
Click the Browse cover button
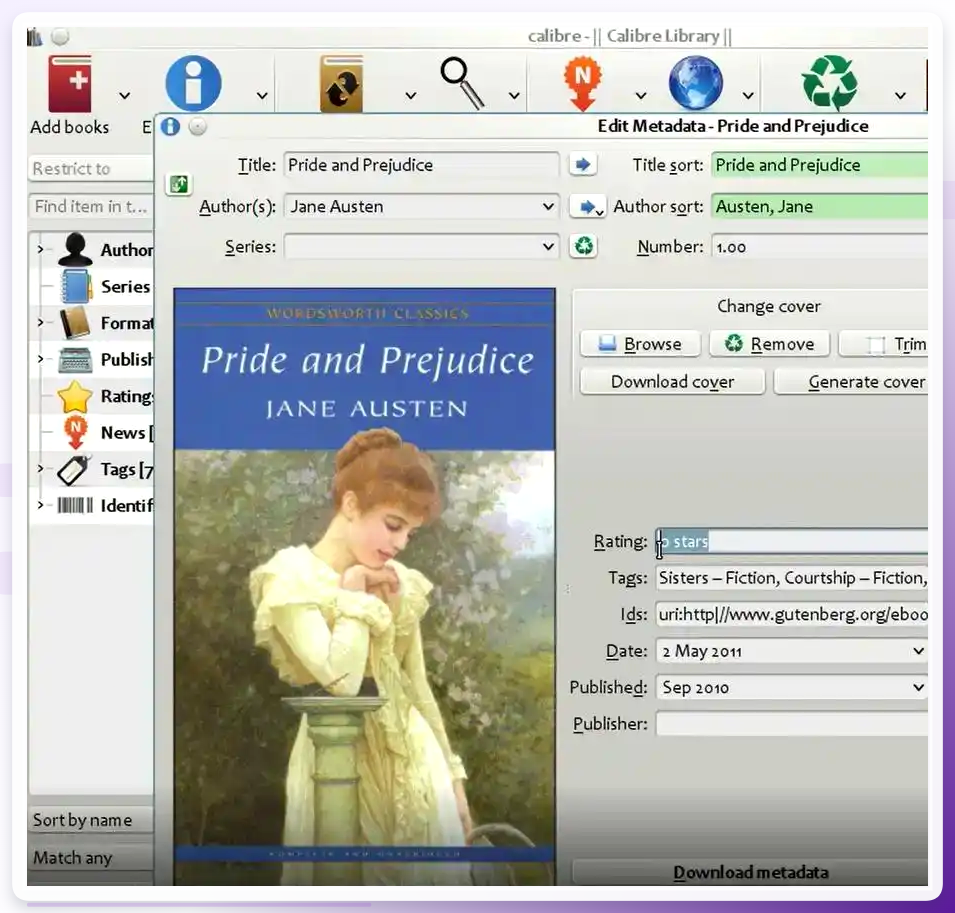(x=641, y=344)
